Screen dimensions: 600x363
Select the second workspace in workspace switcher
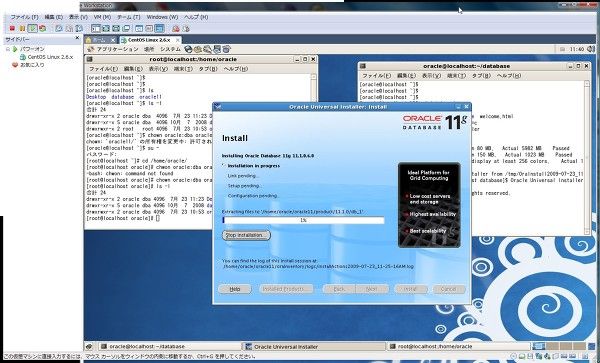tap(552, 347)
